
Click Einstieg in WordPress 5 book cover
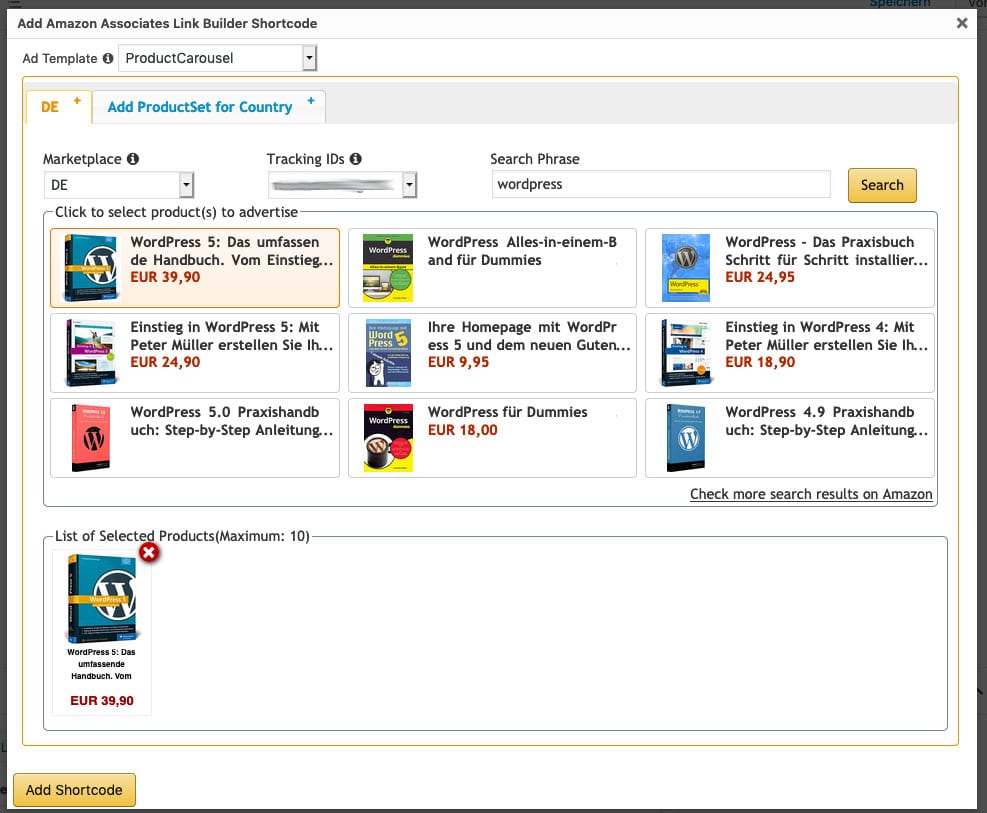coord(91,353)
